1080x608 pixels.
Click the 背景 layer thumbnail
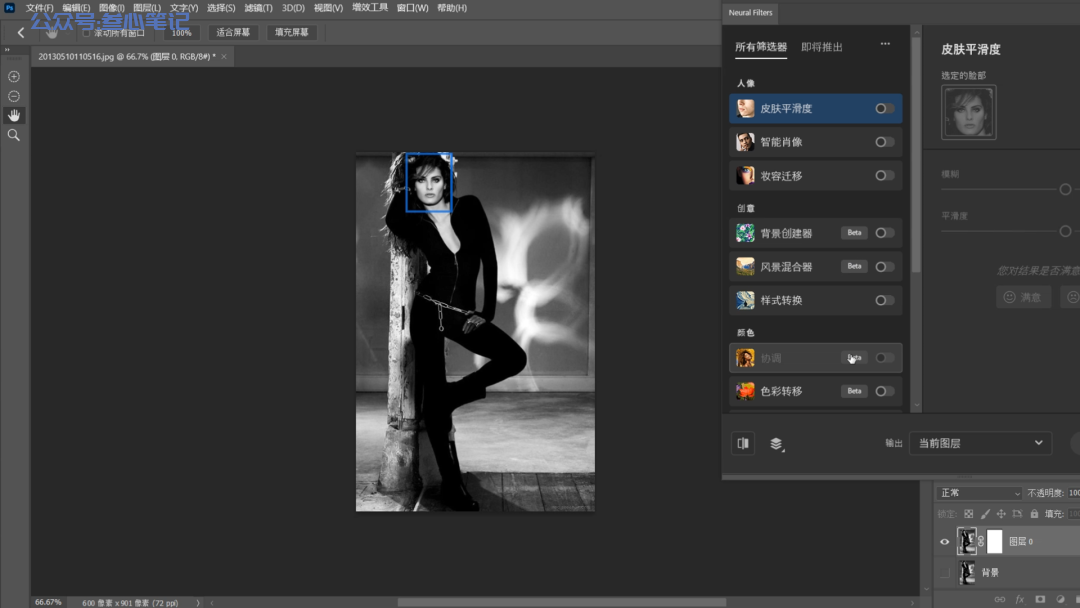tap(967, 572)
